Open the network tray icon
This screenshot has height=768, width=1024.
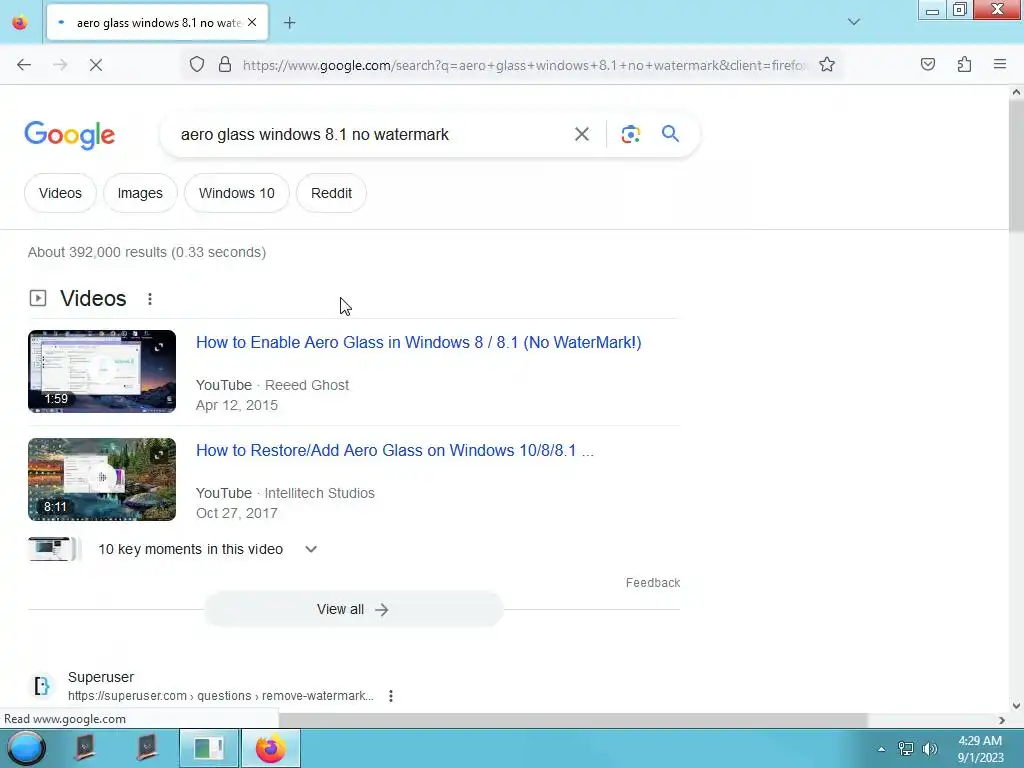tap(905, 749)
